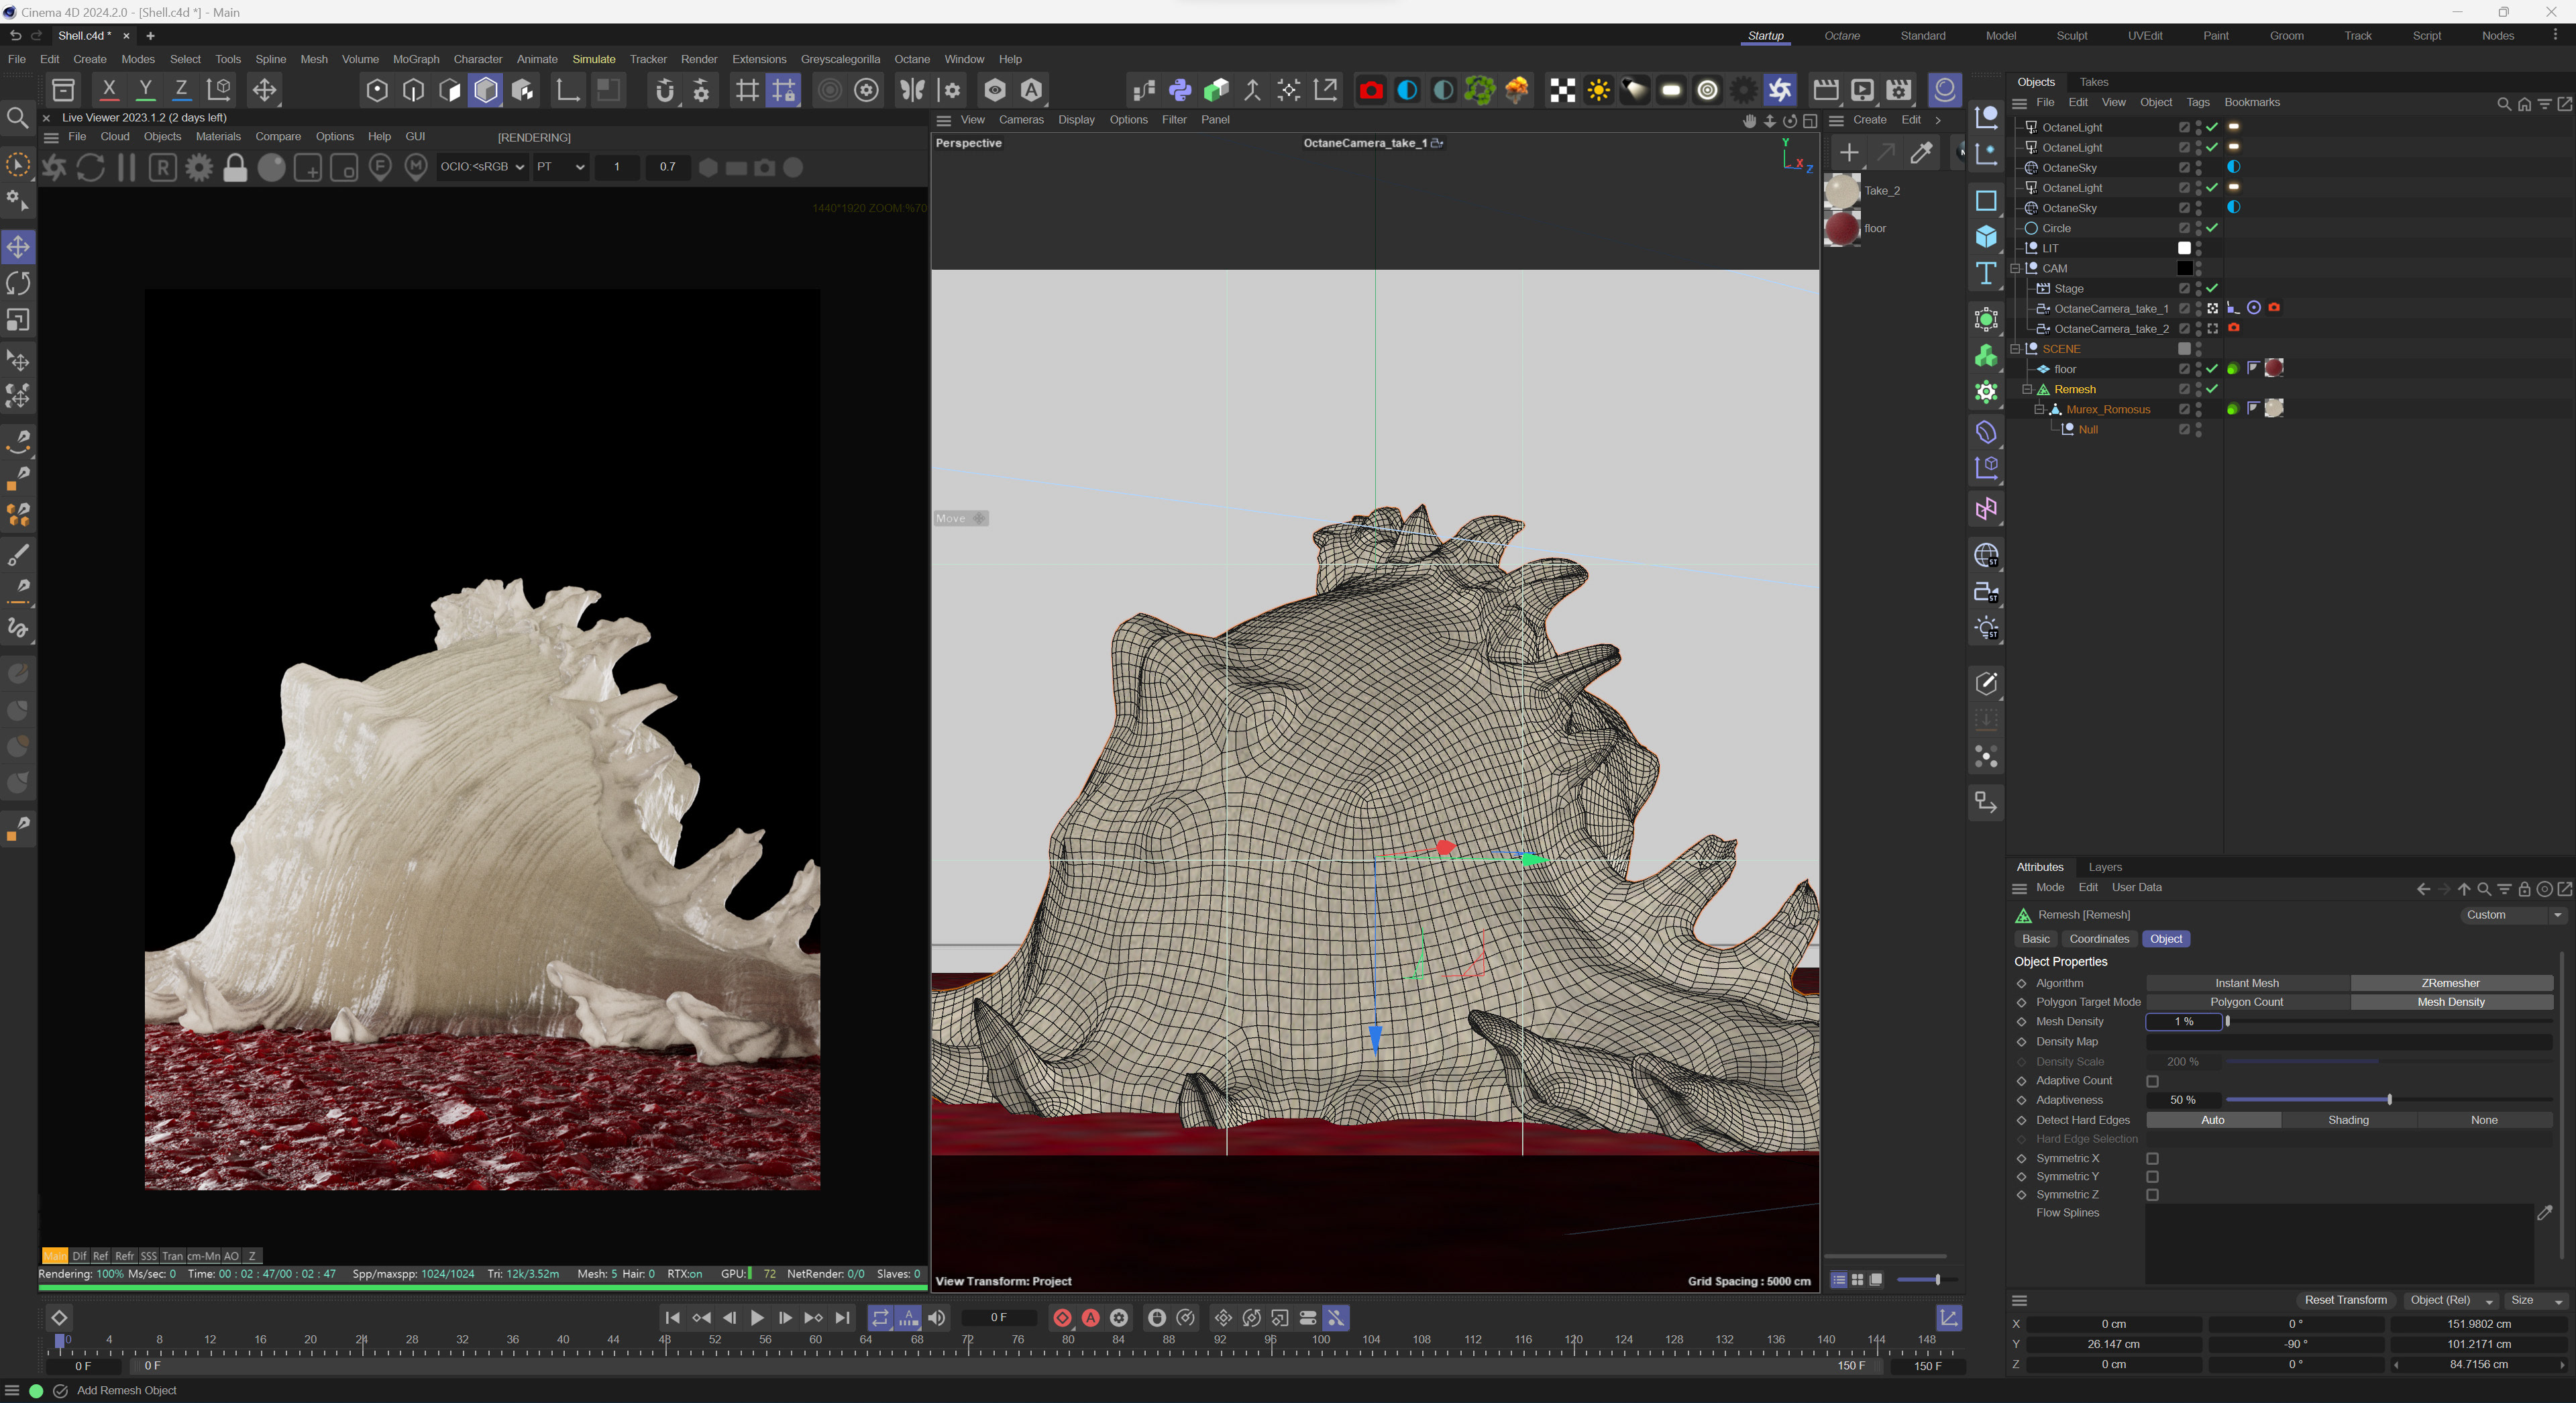Open the MoGraph menu
Image resolution: width=2576 pixels, height=1403 pixels.
tap(416, 59)
